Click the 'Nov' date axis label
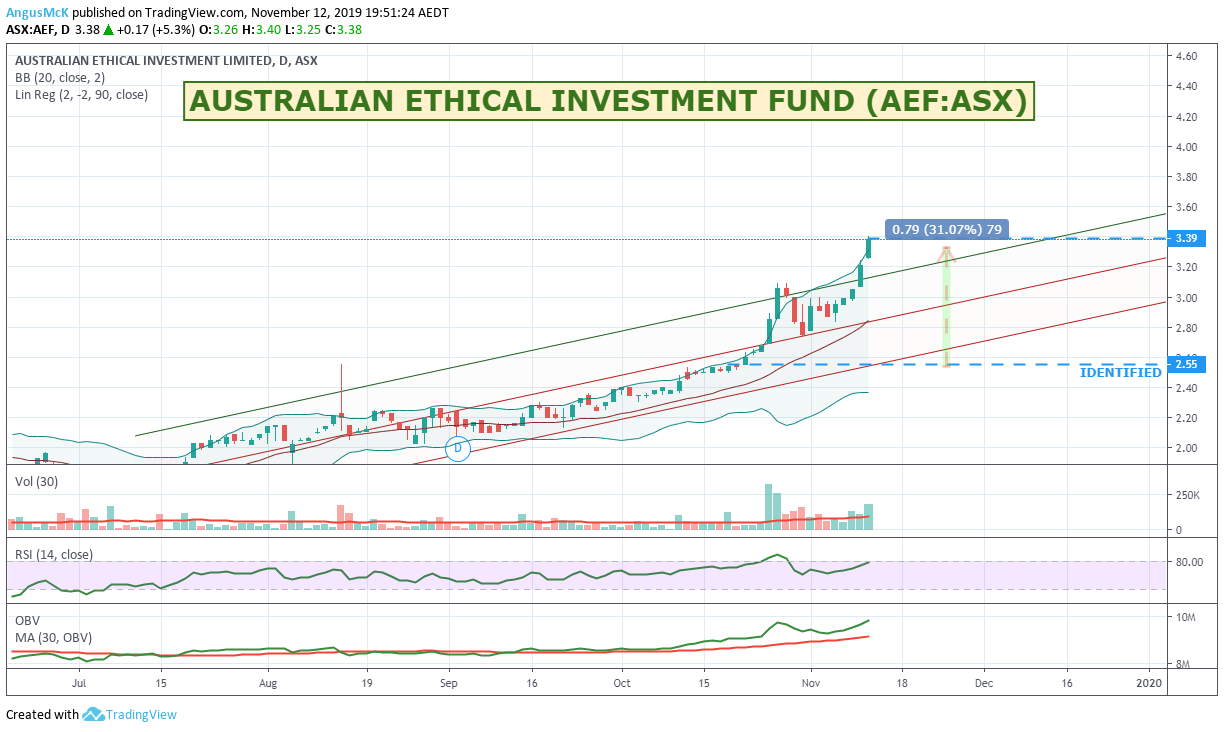This screenshot has width=1224, height=732. (x=810, y=683)
